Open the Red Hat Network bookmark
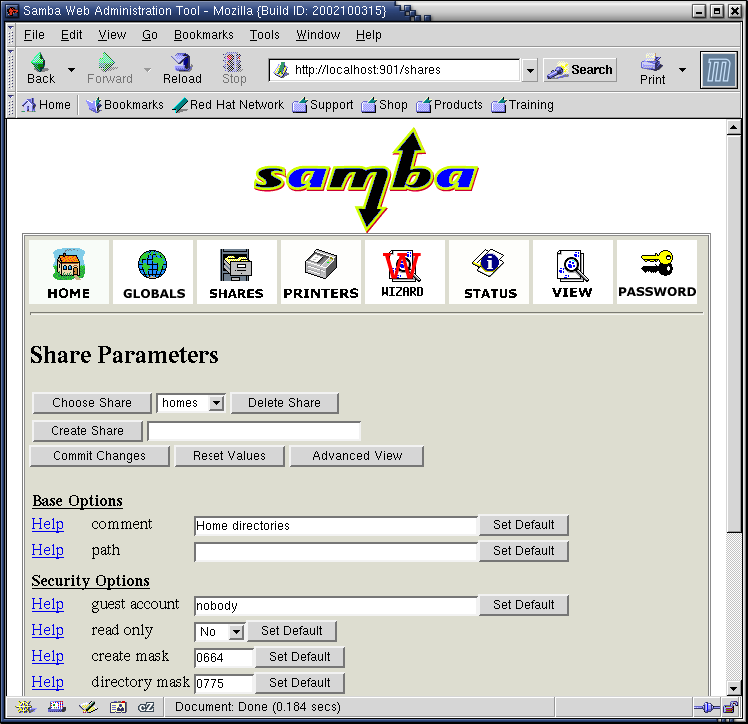Viewport: 748px width, 724px height. coord(228,105)
